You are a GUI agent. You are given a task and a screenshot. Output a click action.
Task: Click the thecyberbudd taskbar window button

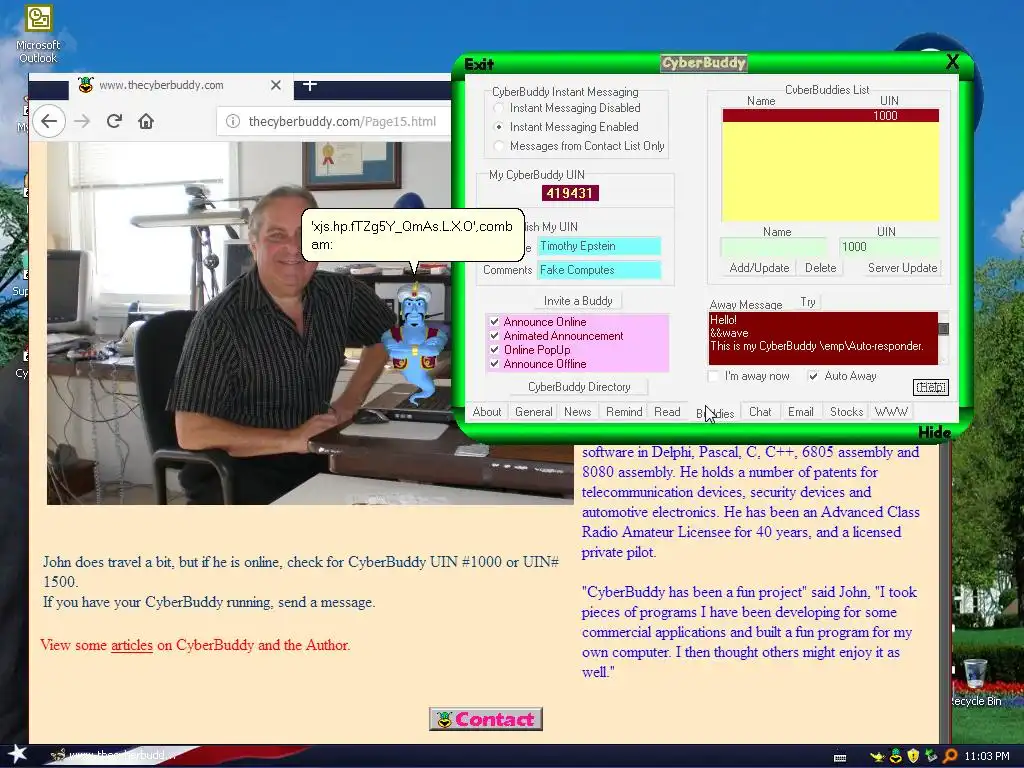pos(114,755)
